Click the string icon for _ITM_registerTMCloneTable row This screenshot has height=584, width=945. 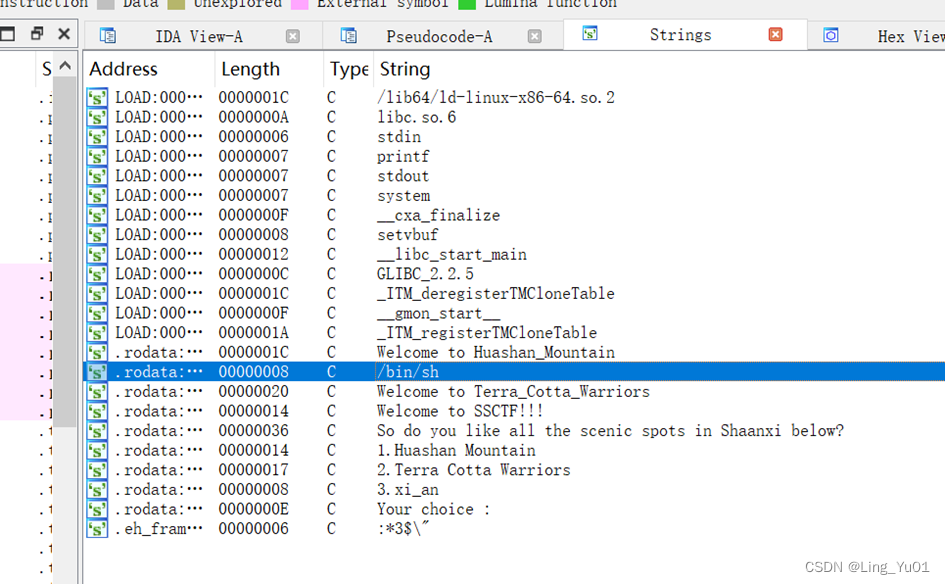coord(97,333)
